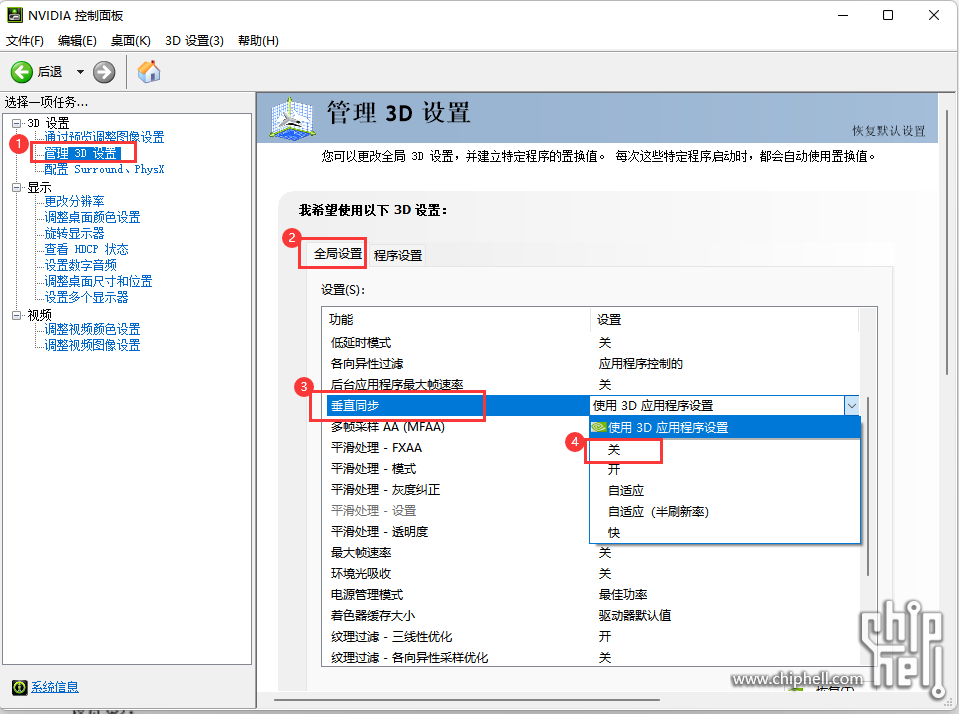Collapse the 视频 tree node

coord(17,315)
